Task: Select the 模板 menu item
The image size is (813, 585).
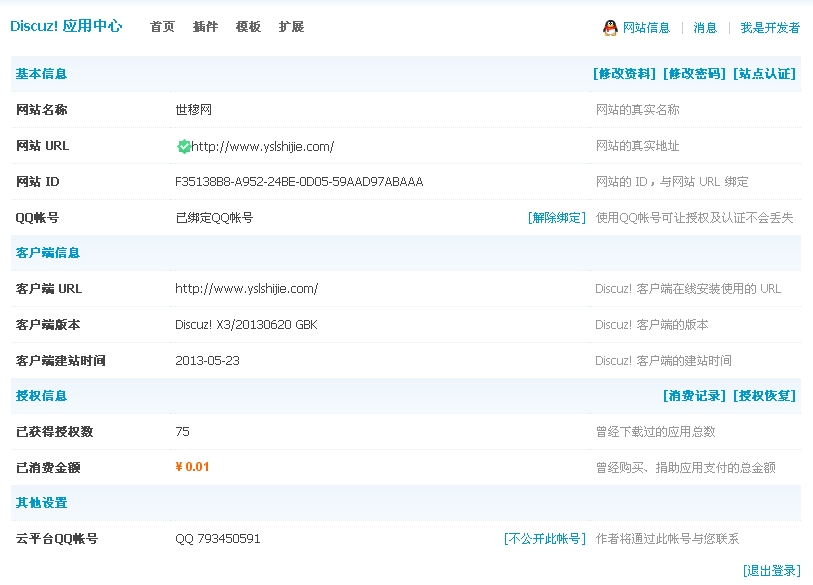Action: (x=248, y=27)
